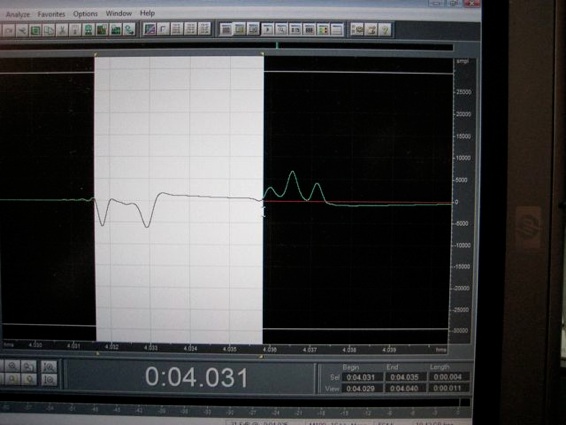Click the Sel Begin field 0:04.031
The image size is (566, 425).
coord(360,377)
